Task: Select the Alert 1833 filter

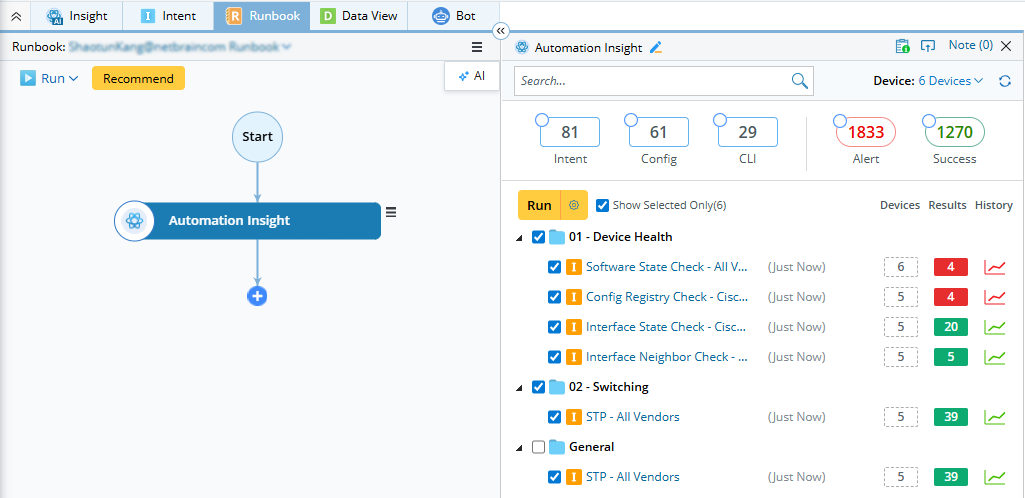Action: click(866, 132)
